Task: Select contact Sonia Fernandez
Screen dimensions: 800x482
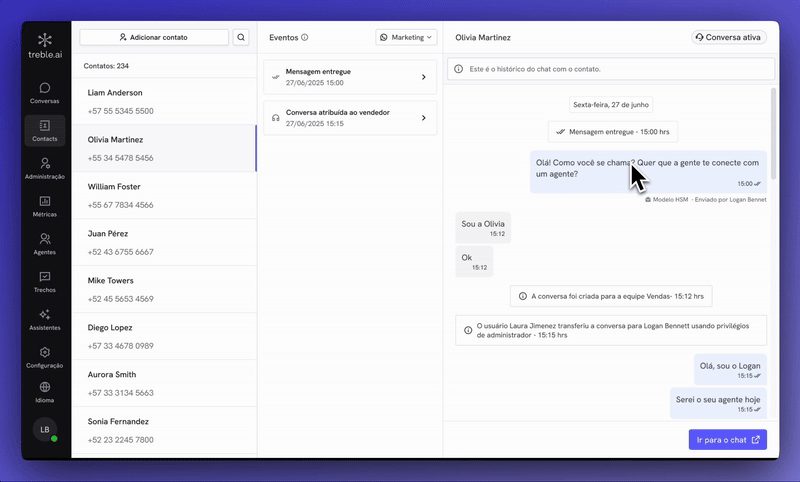Action: pyautogui.click(x=164, y=430)
